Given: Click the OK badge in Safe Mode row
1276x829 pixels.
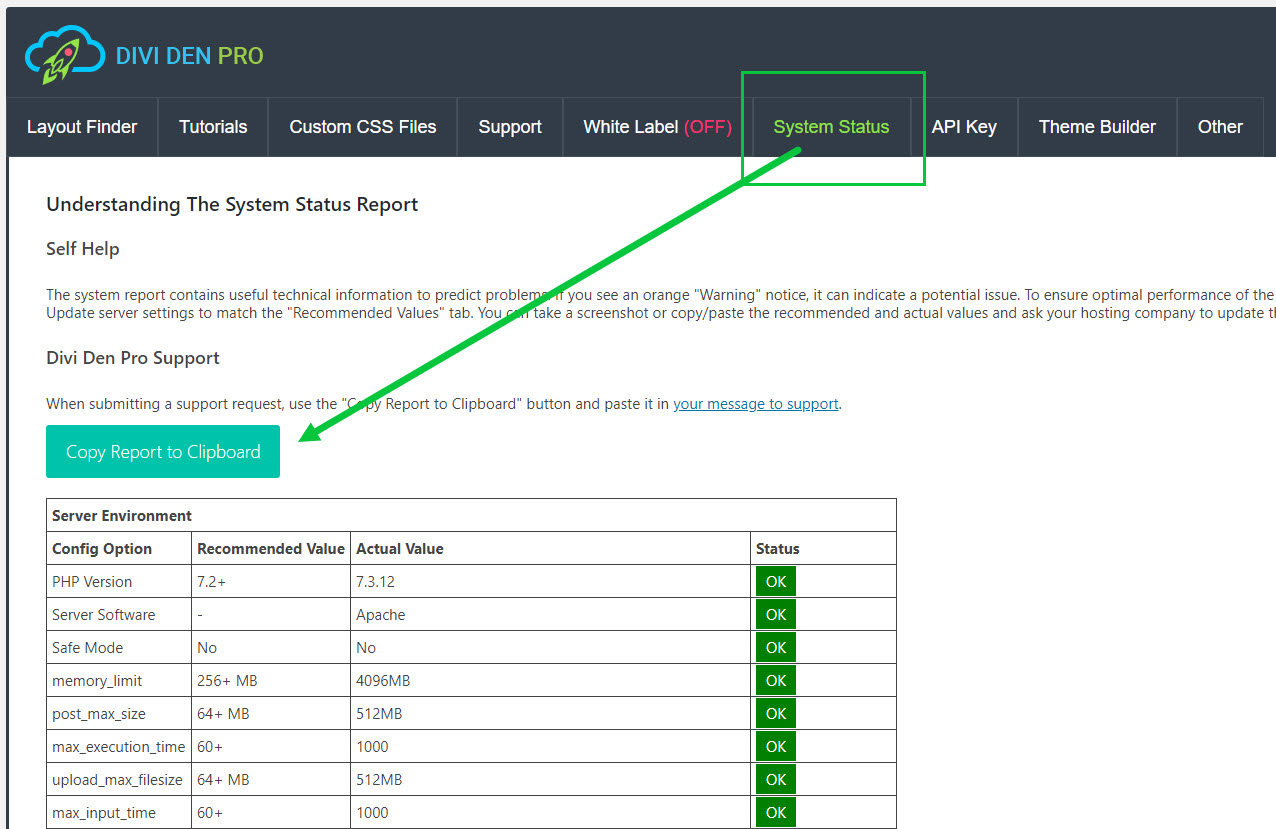Looking at the screenshot, I should click(x=776, y=648).
